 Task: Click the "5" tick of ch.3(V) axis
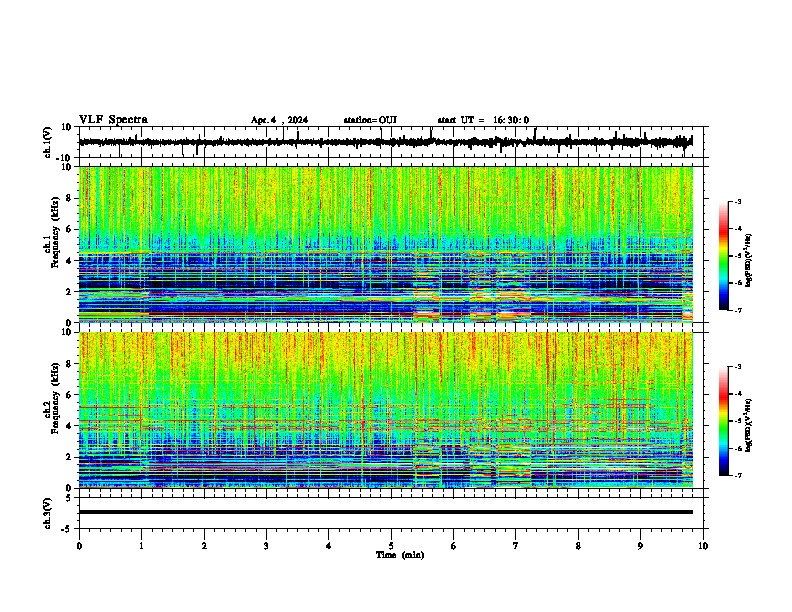69,498
